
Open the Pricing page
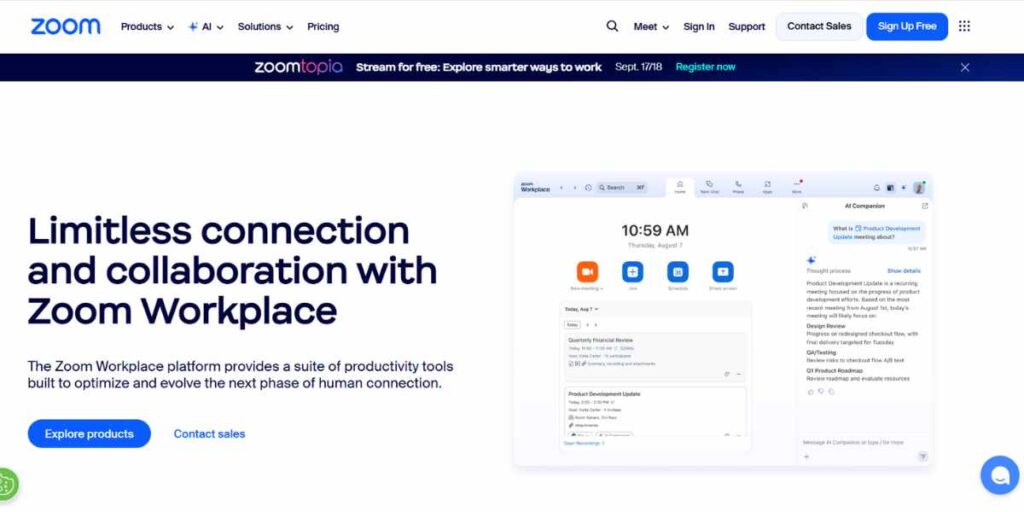coord(323,27)
